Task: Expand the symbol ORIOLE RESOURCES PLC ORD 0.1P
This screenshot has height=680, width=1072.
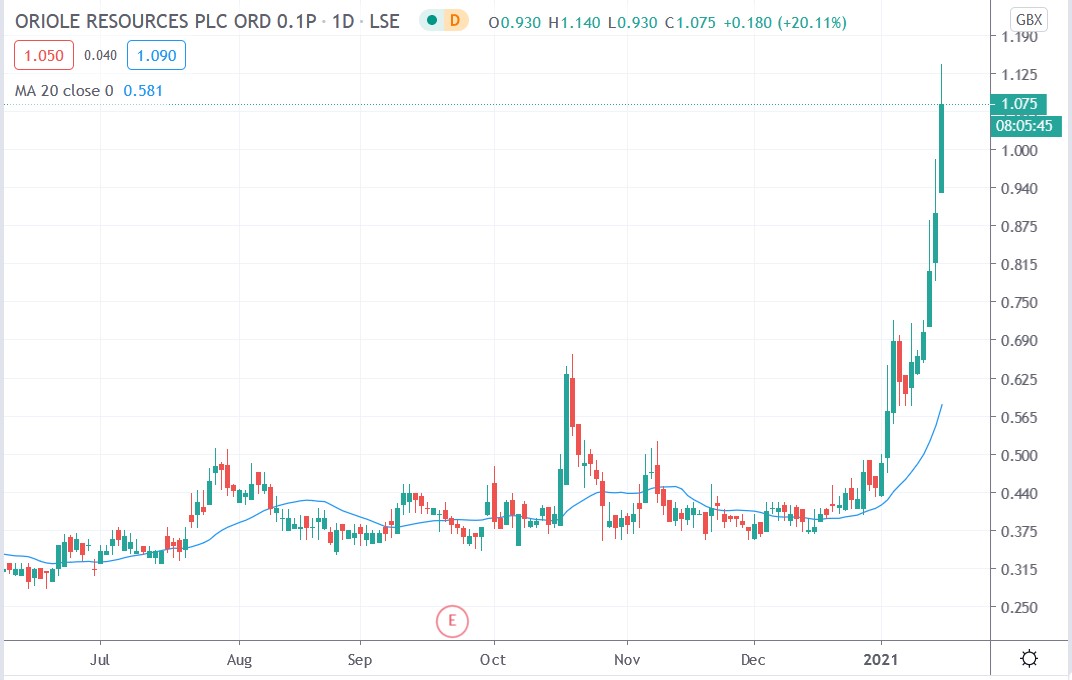Action: [165, 20]
